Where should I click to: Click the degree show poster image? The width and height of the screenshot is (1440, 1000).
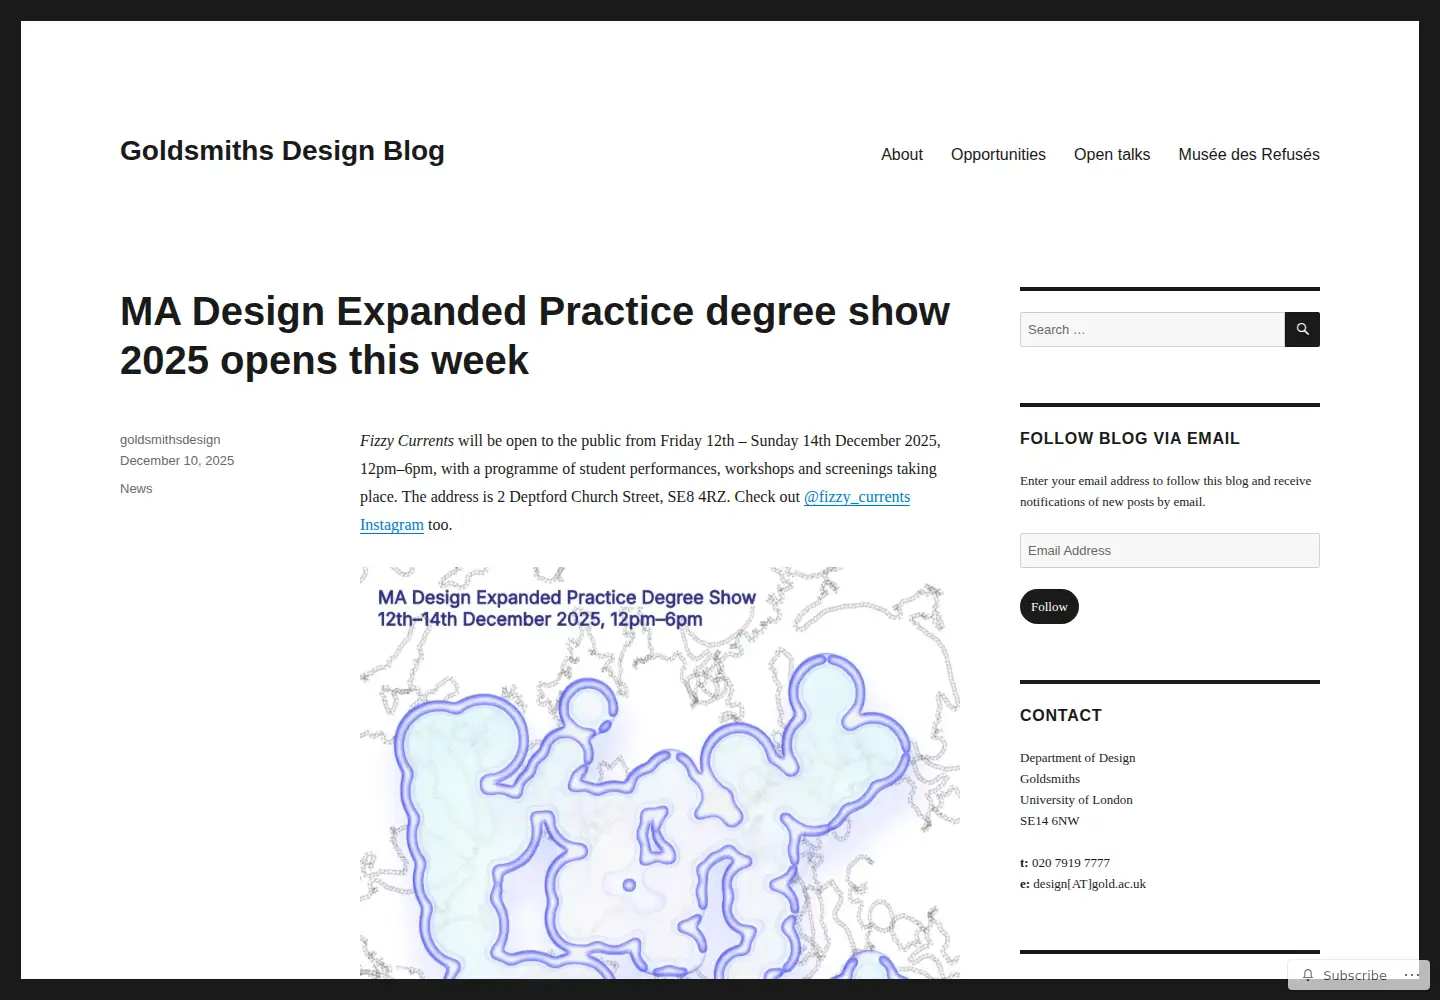(660, 773)
